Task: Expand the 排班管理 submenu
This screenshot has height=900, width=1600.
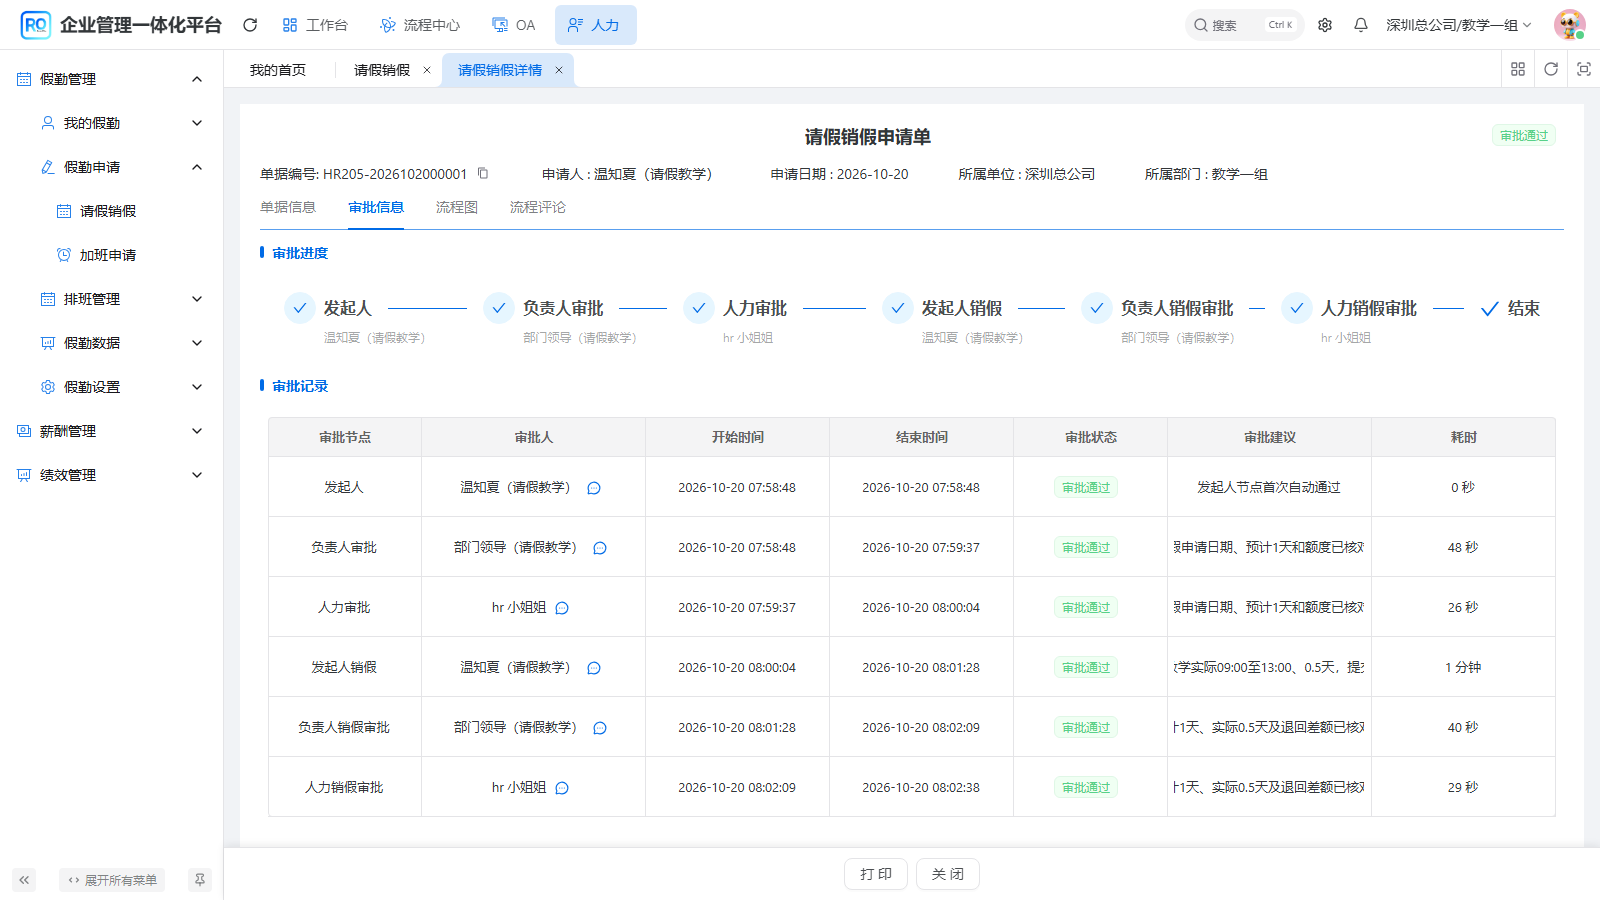Action: (x=111, y=299)
